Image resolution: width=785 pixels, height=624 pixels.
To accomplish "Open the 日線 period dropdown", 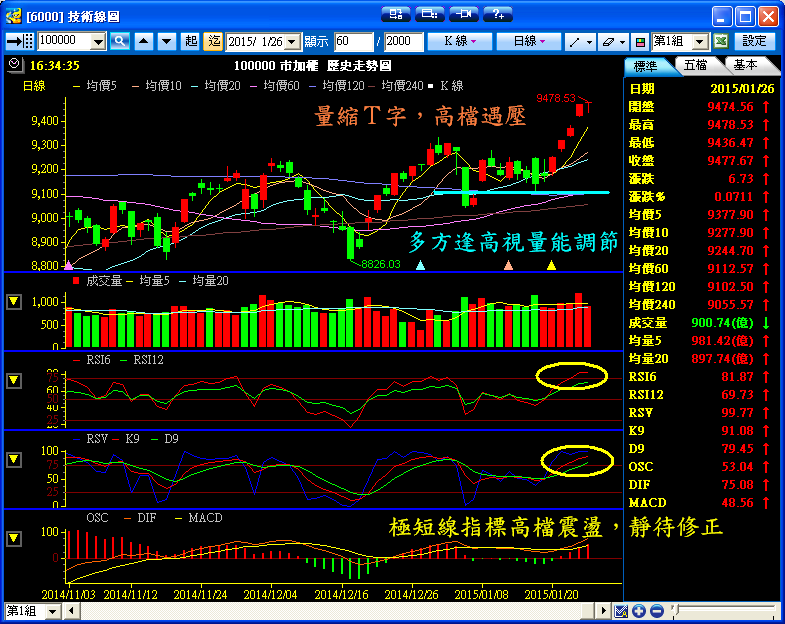I will point(529,41).
